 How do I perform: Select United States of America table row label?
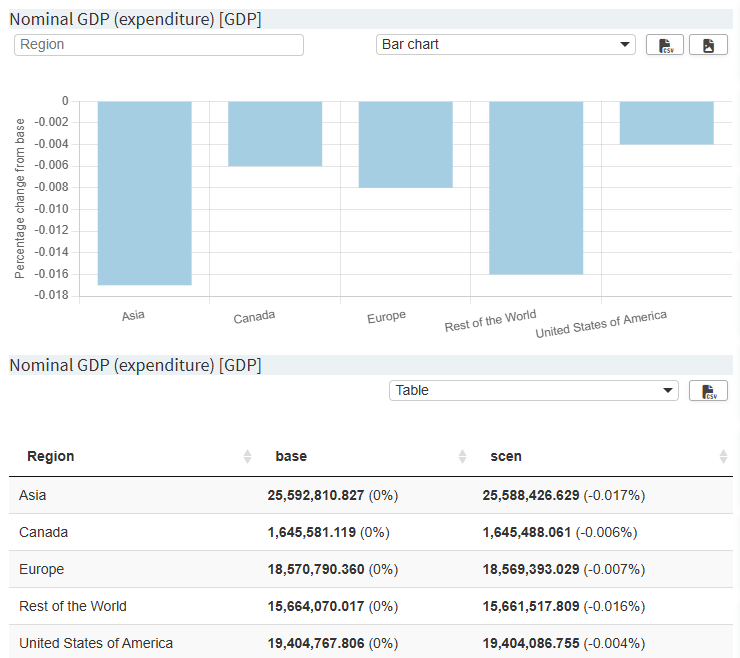[x=96, y=643]
